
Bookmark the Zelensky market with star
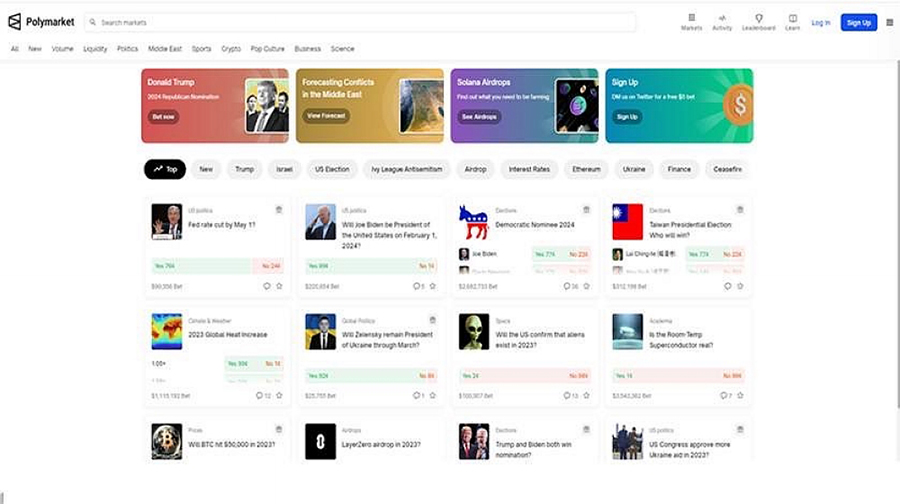[x=434, y=396]
